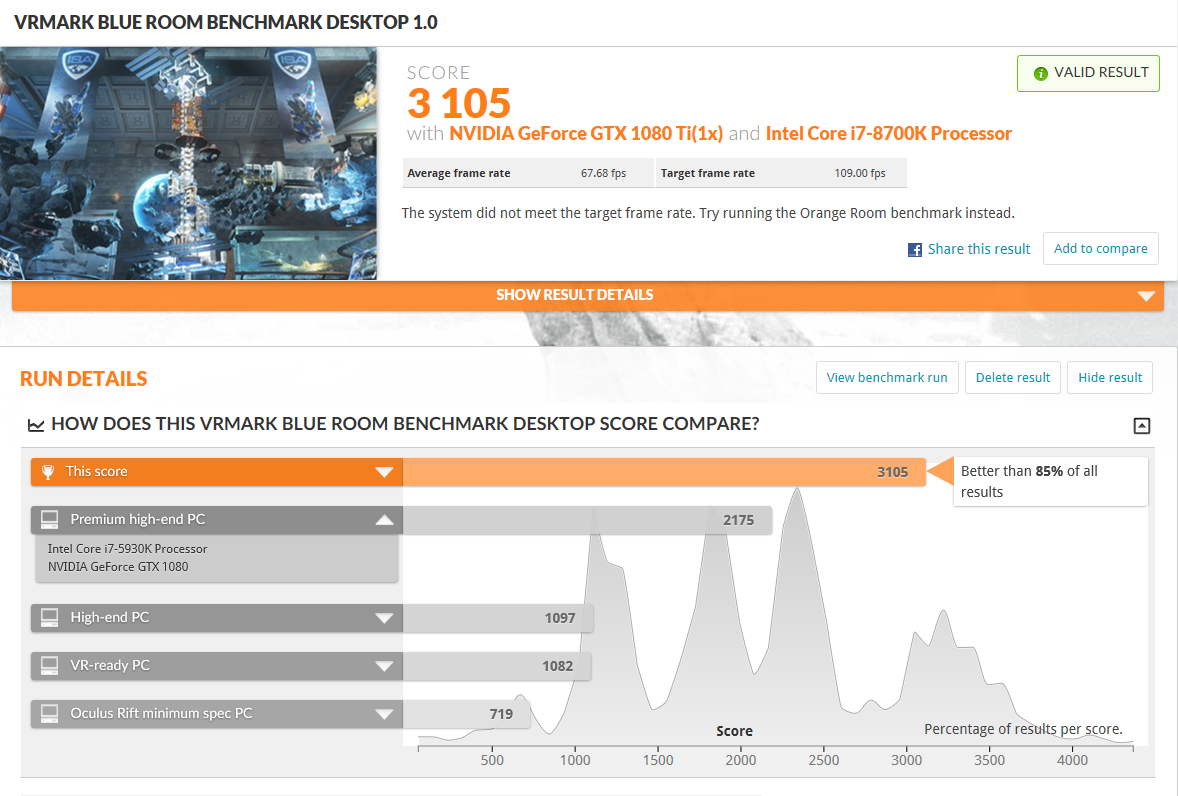This screenshot has width=1178, height=796.
Task: Click the Average frame rate label
Action: pos(458,173)
